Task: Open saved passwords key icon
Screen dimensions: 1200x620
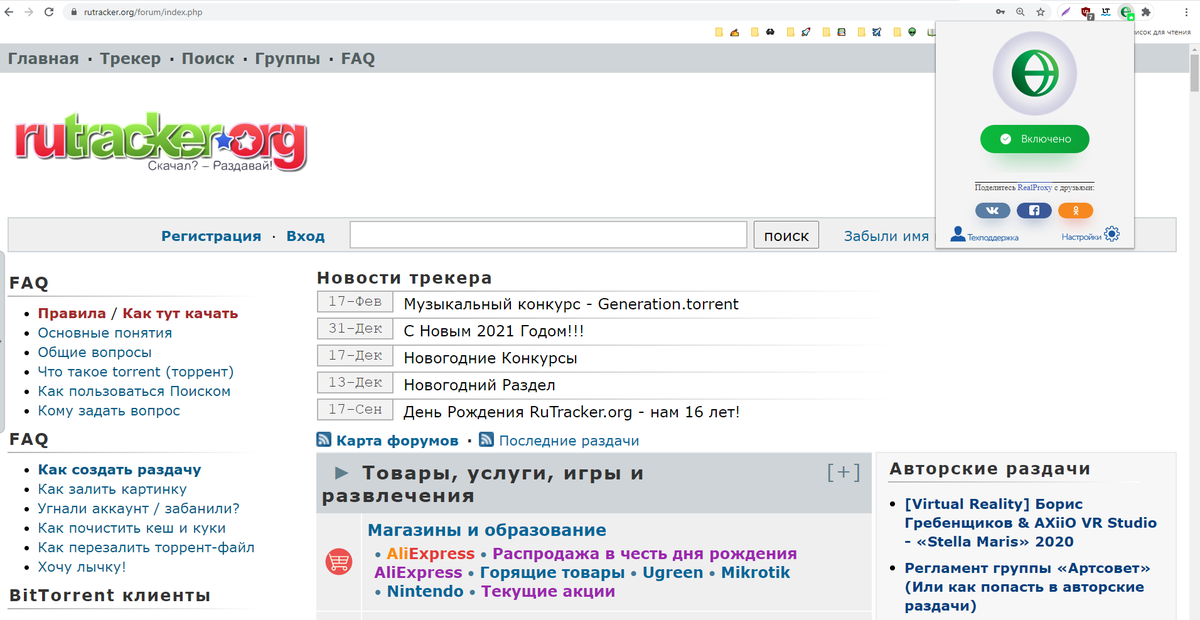Action: (1000, 12)
